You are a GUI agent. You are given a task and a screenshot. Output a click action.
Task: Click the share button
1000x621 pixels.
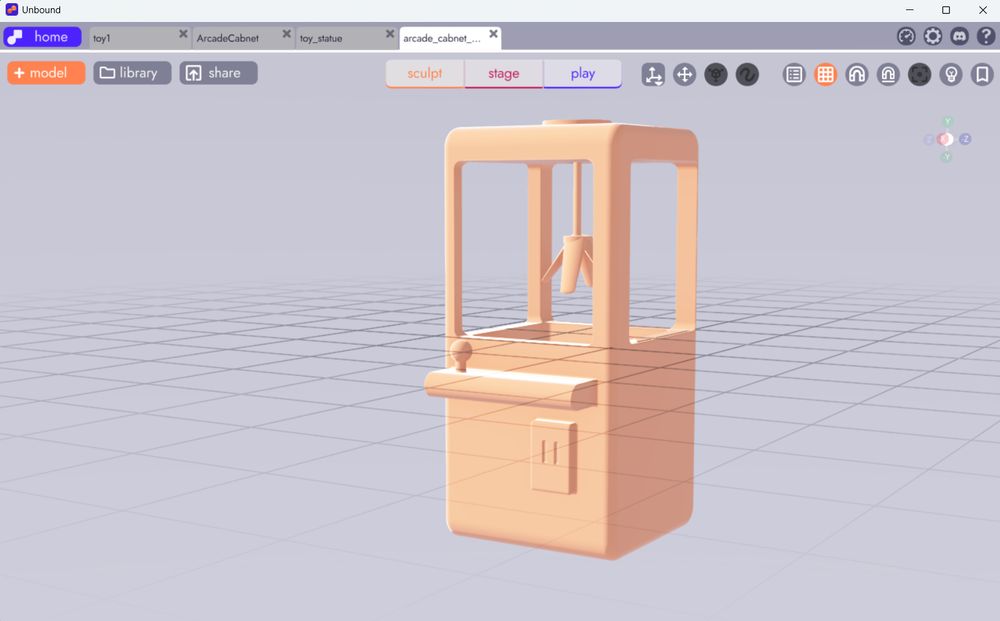(218, 73)
